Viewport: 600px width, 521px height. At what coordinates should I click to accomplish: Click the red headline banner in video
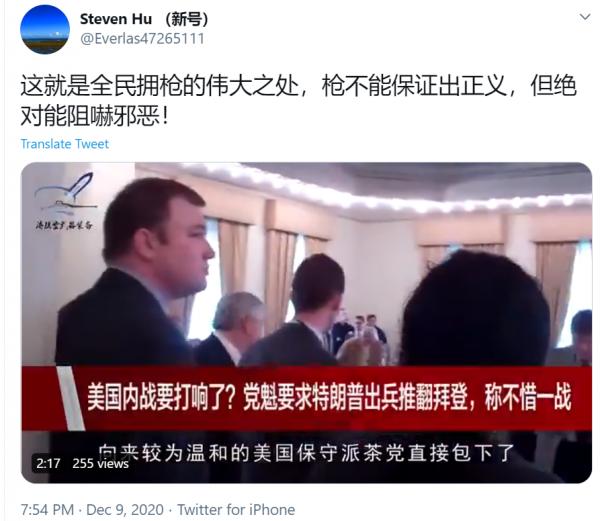[307, 398]
